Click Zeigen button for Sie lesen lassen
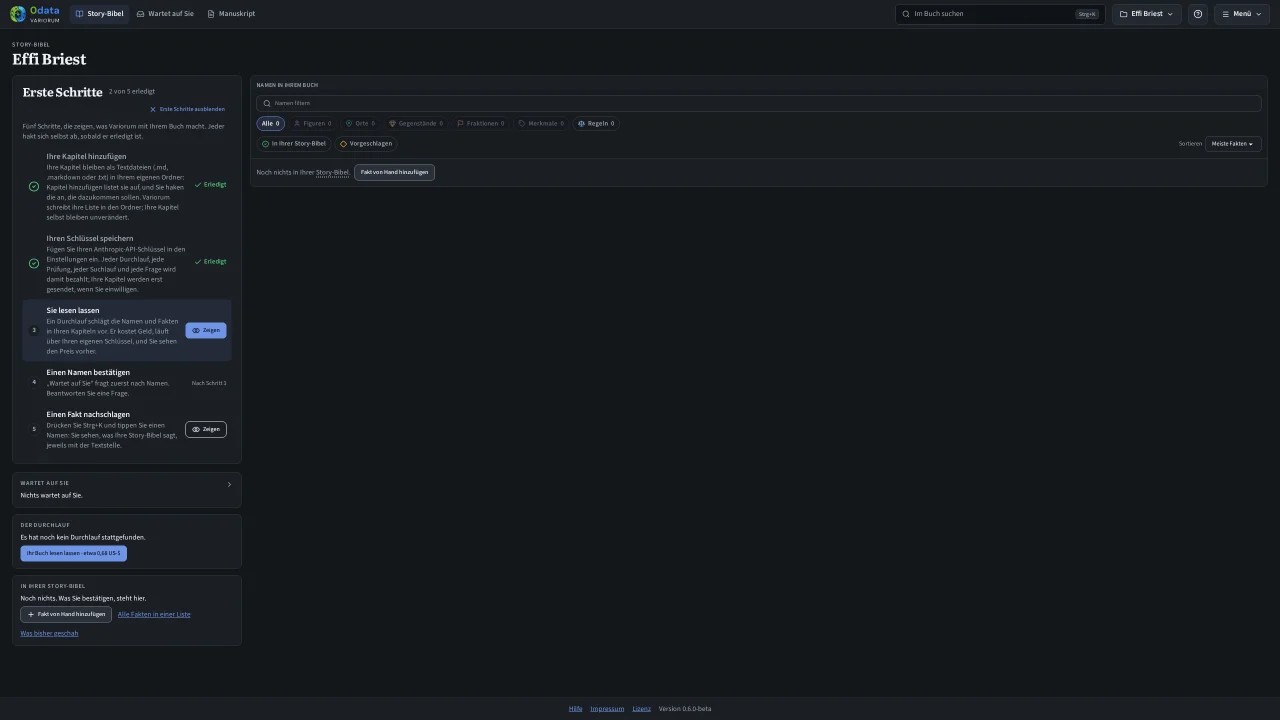Image resolution: width=1280 pixels, height=720 pixels. point(206,330)
